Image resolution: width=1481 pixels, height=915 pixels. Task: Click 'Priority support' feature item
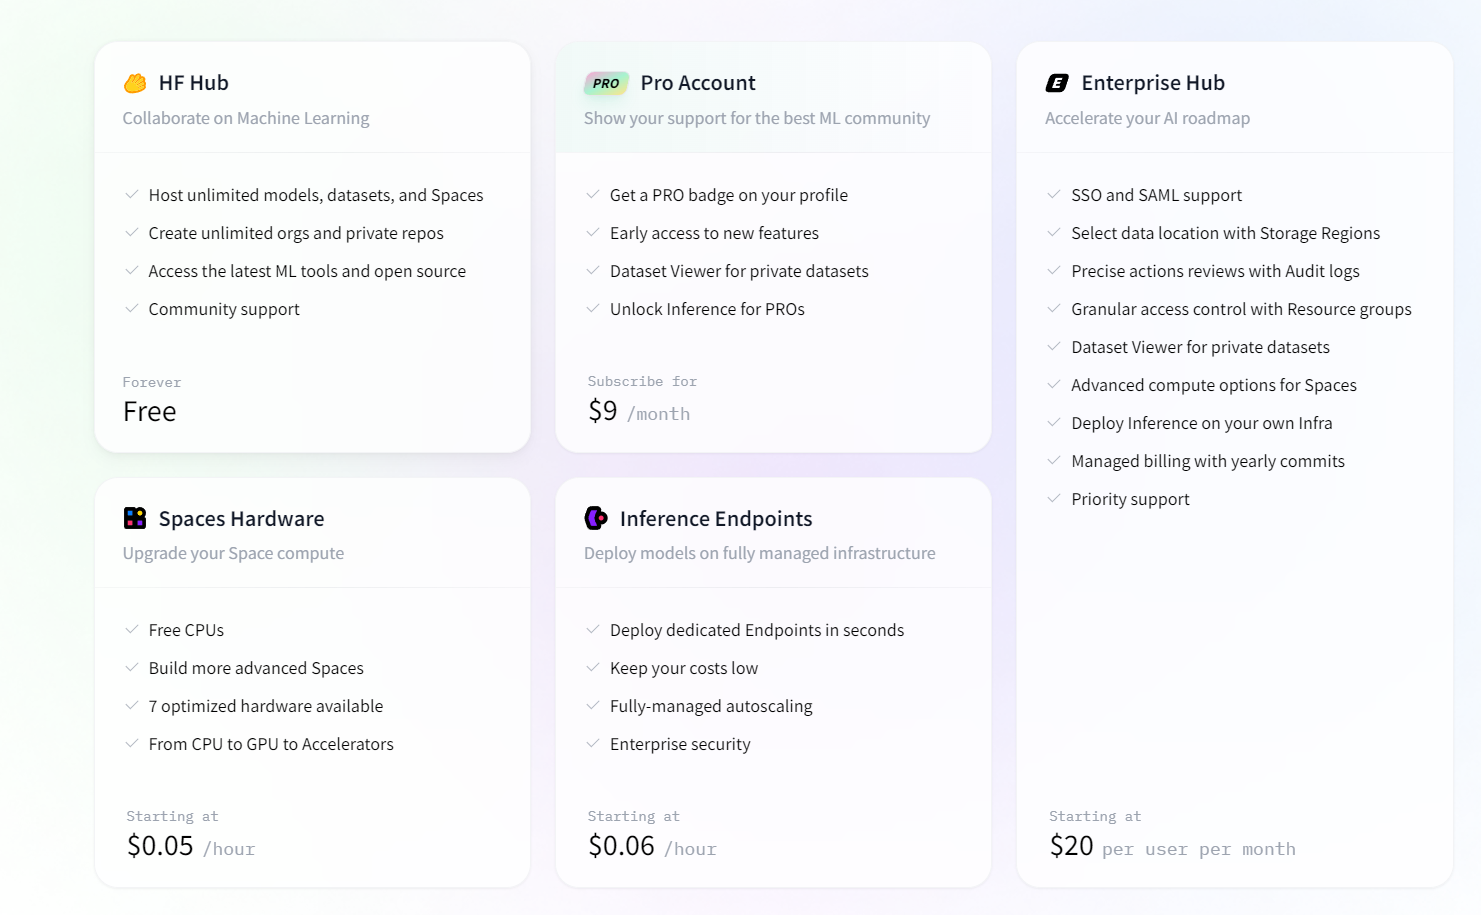[1130, 499]
